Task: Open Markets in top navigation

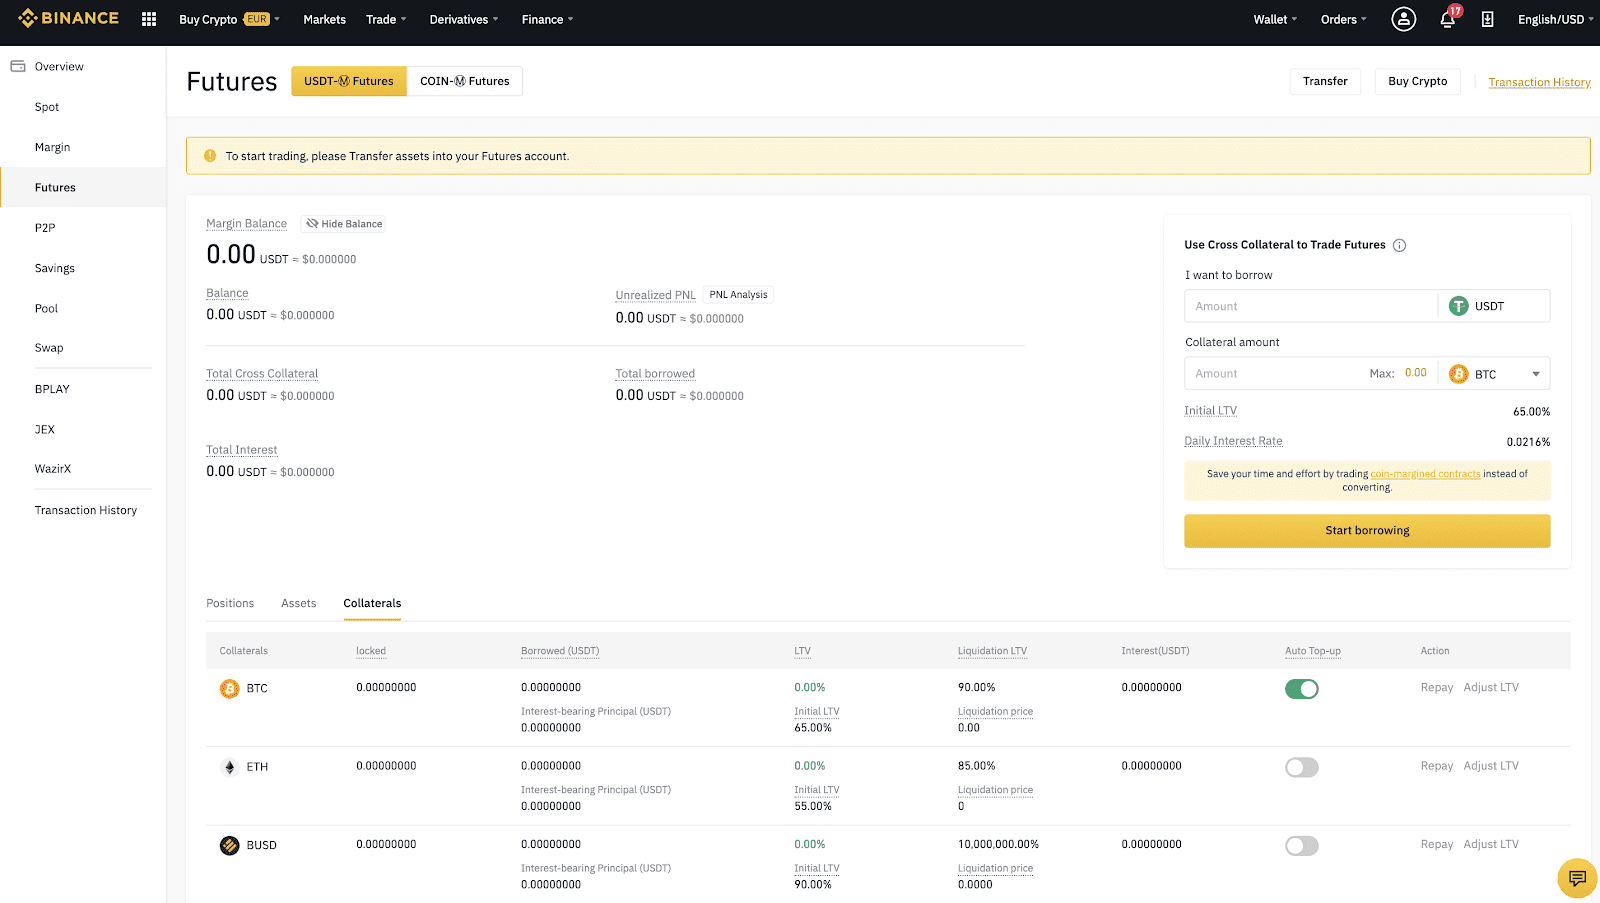Action: point(324,19)
